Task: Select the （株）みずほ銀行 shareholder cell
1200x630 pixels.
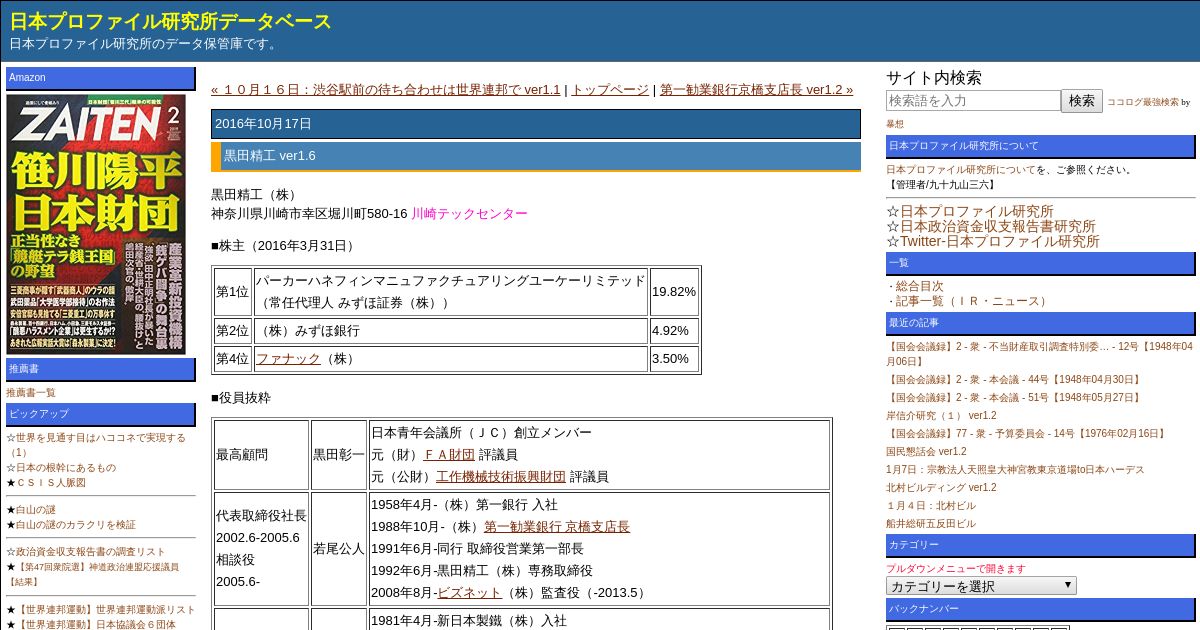Action: click(x=451, y=331)
